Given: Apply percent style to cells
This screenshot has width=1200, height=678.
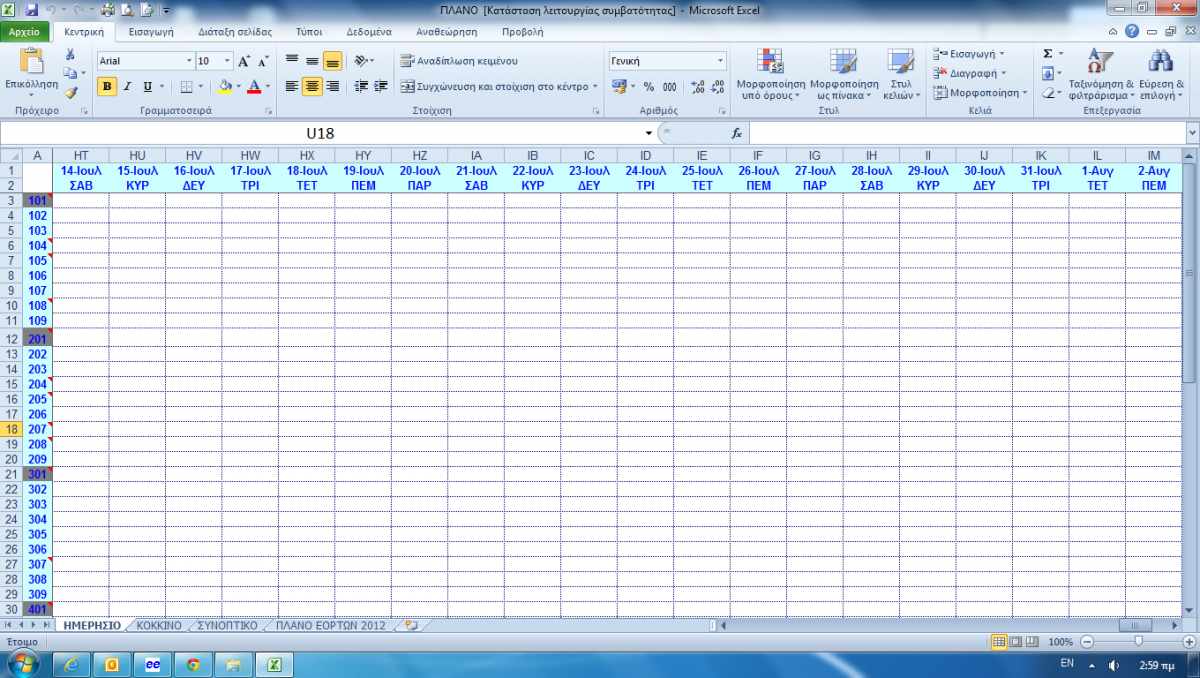Looking at the screenshot, I should point(648,86).
